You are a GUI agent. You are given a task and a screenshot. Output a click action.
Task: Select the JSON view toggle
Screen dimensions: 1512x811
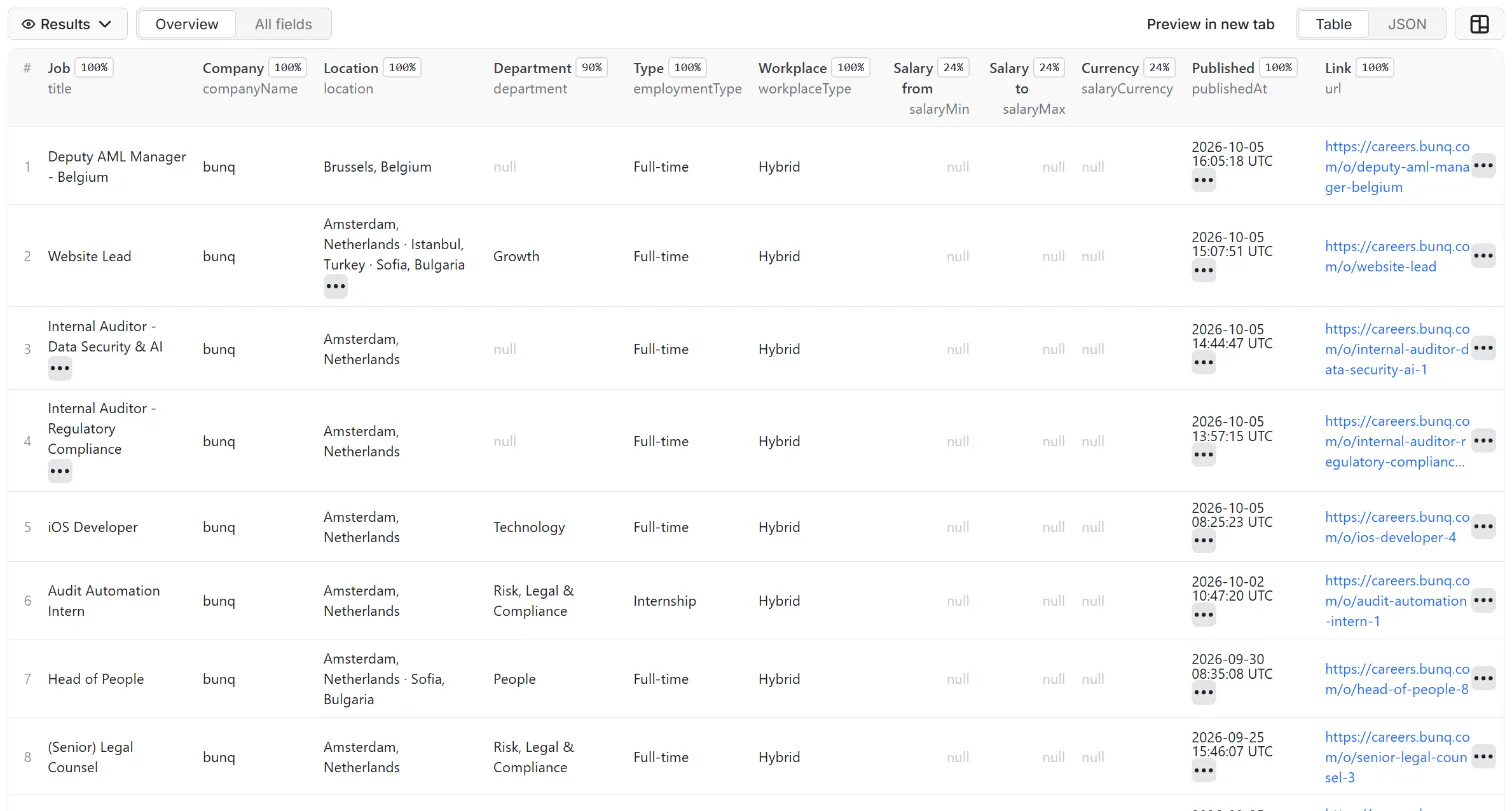pyautogui.click(x=1407, y=24)
